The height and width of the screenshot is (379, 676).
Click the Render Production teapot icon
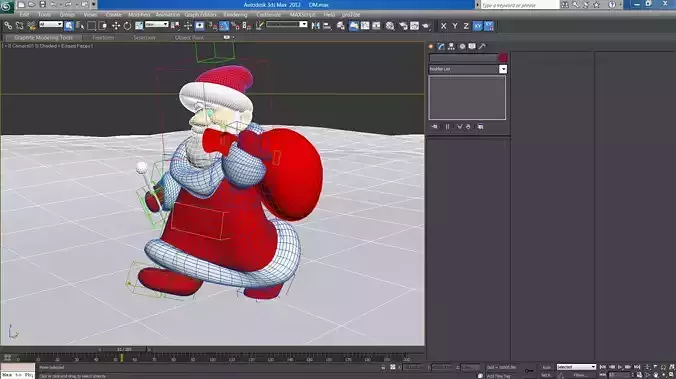pos(426,26)
